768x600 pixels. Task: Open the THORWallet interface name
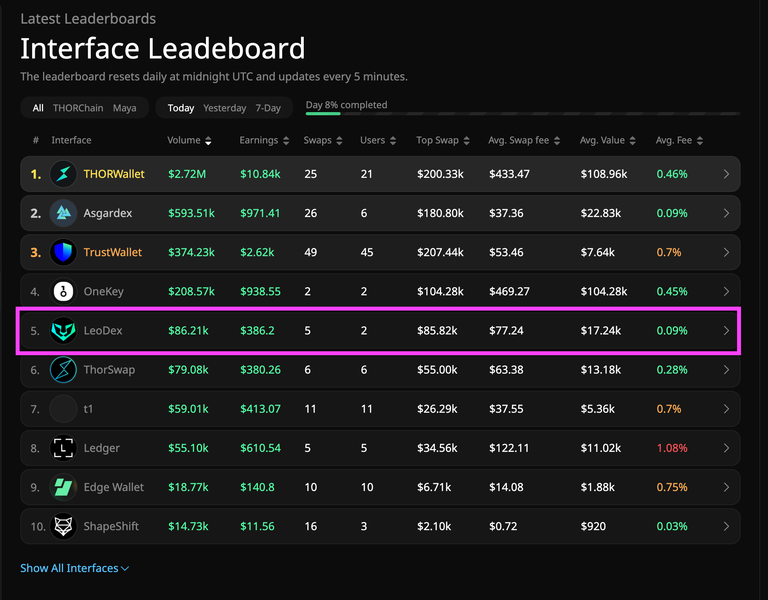[114, 174]
